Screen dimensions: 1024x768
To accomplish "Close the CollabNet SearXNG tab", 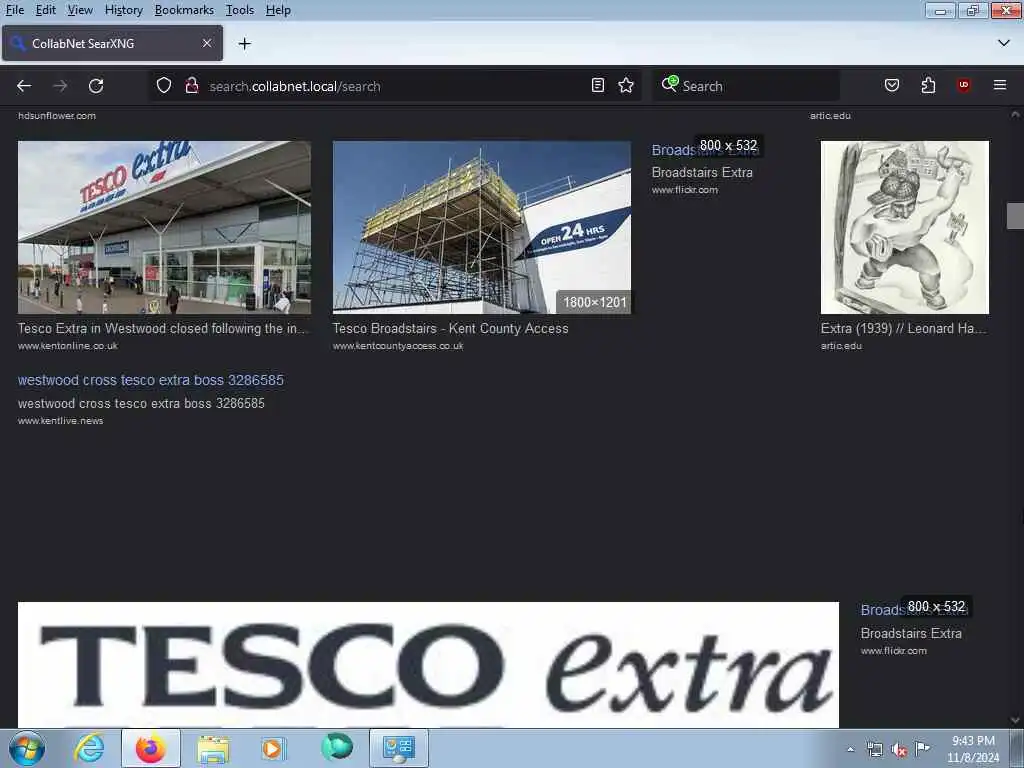I will [x=206, y=43].
